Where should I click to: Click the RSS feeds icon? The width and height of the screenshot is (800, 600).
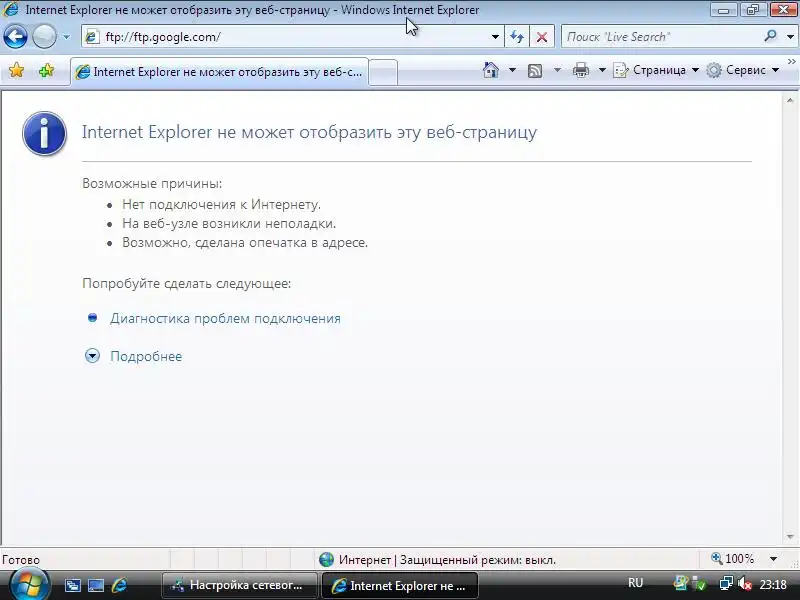[535, 70]
